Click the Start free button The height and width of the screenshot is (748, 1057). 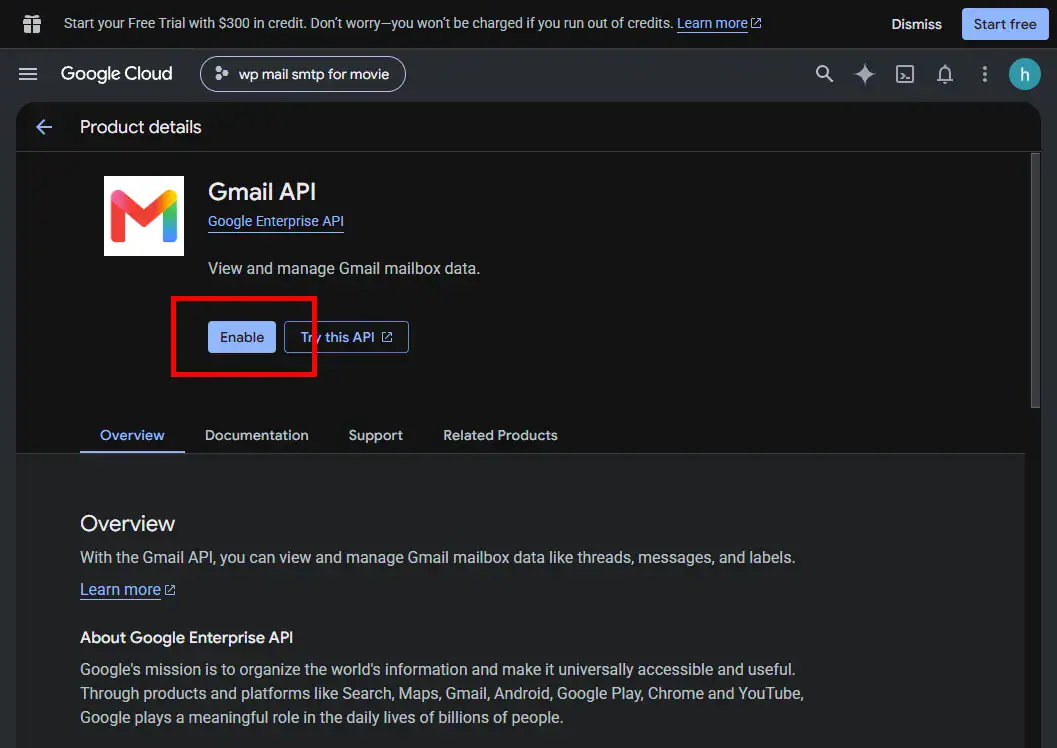point(1004,24)
